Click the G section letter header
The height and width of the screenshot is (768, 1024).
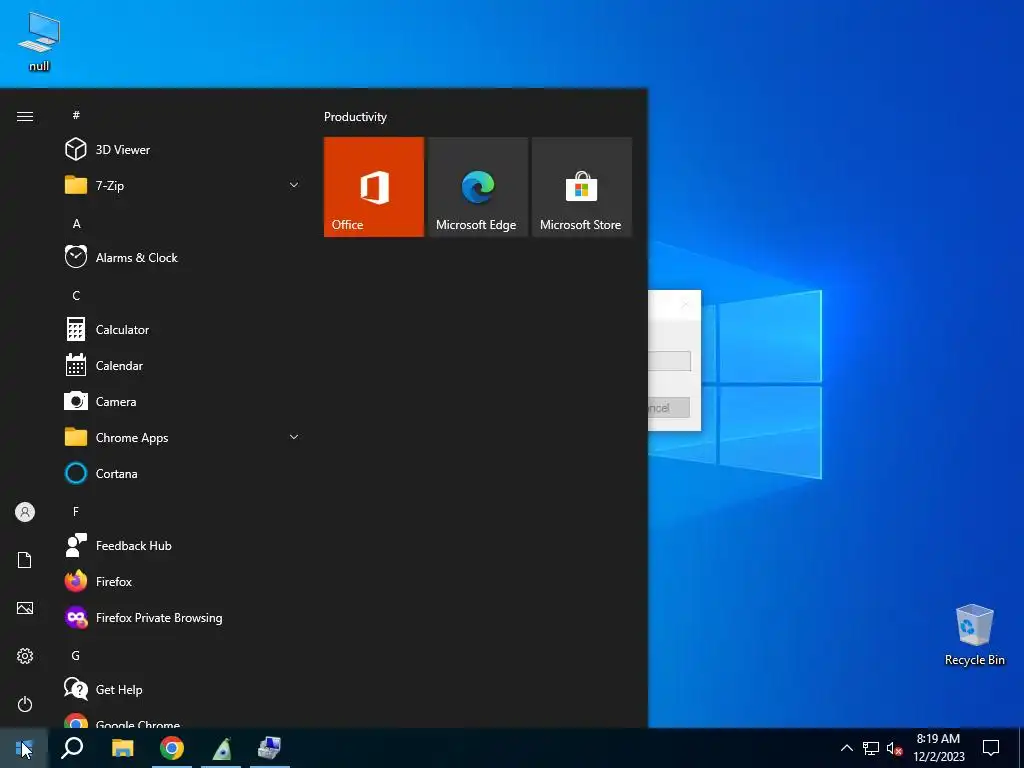pyautogui.click(x=76, y=655)
